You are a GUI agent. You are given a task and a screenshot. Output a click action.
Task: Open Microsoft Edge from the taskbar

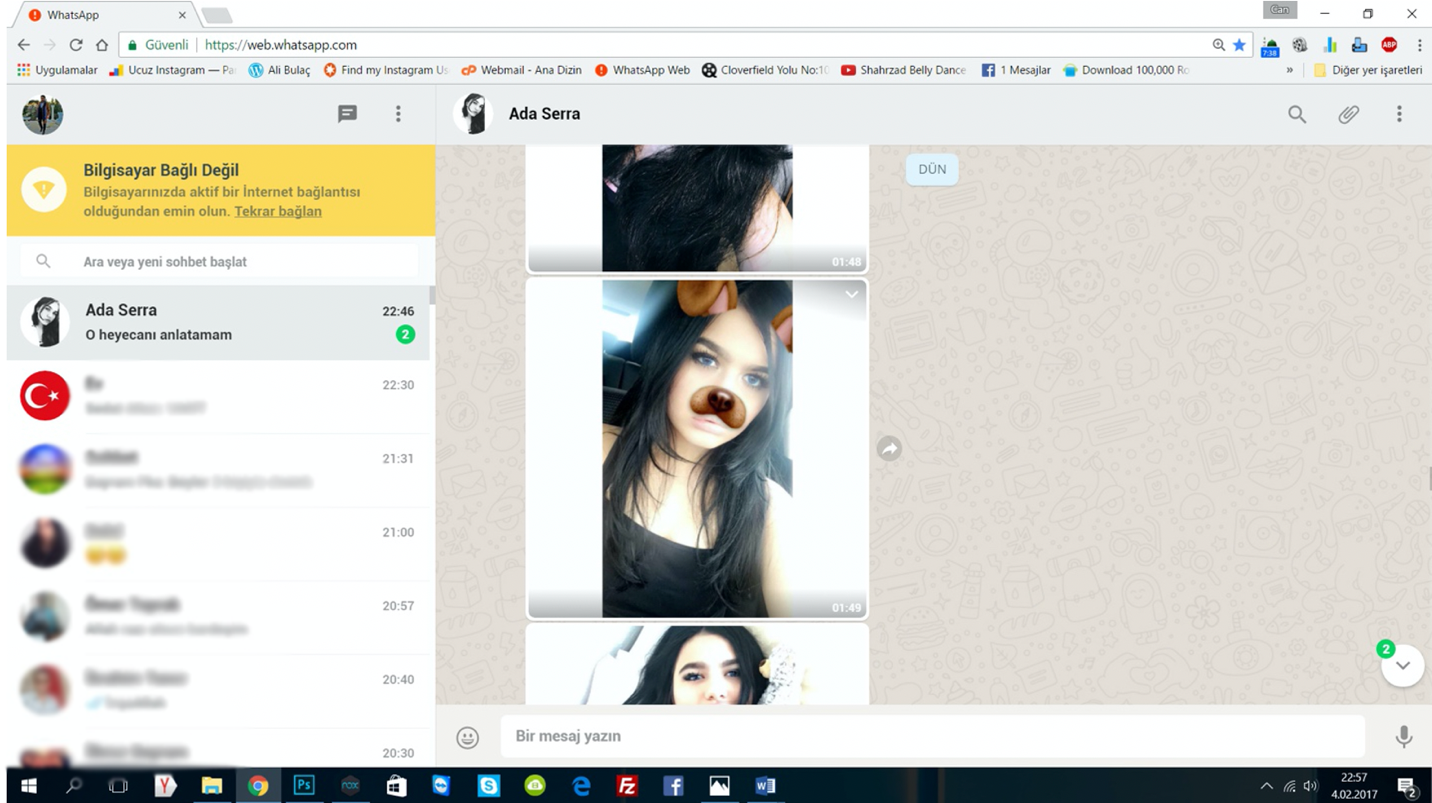(x=581, y=786)
